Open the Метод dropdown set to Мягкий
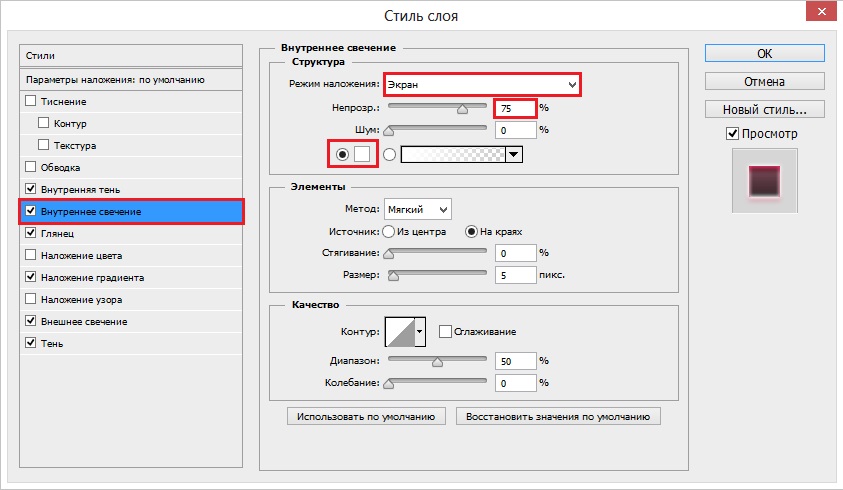843x490 pixels. 418,209
